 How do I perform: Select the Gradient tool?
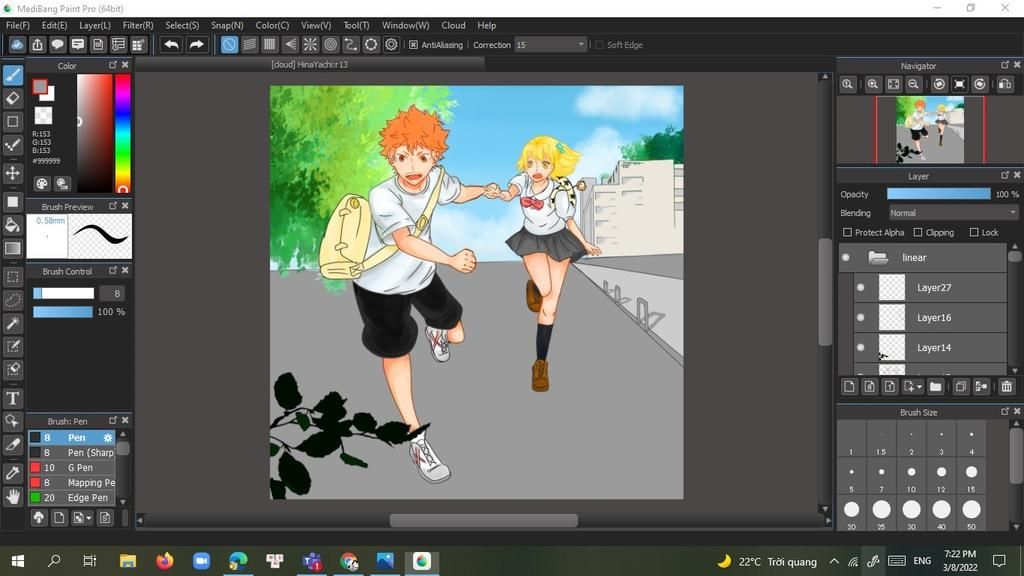[x=12, y=248]
